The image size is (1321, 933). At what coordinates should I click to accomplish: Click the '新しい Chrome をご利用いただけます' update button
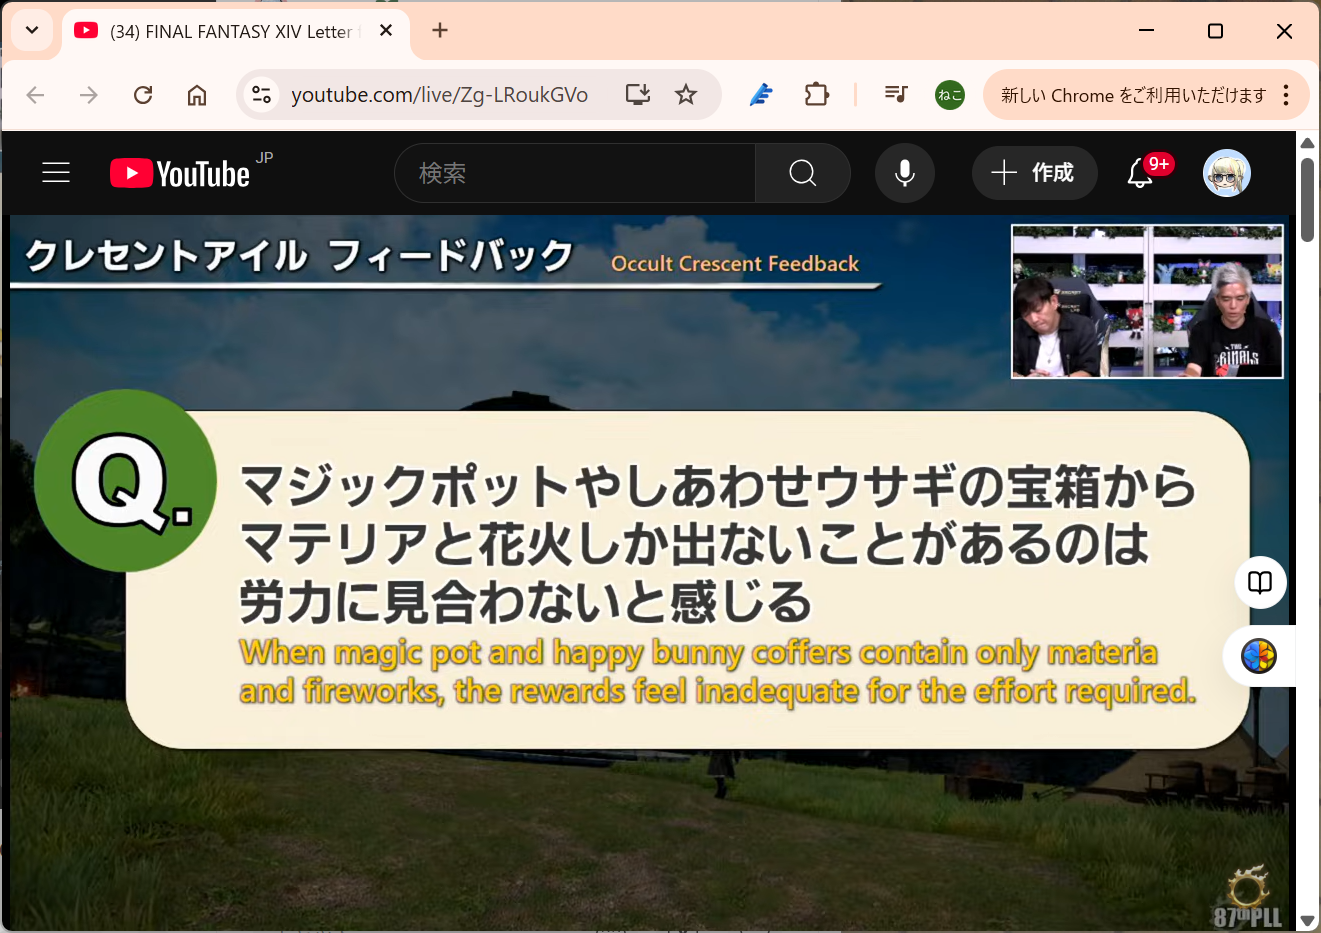(x=1133, y=95)
